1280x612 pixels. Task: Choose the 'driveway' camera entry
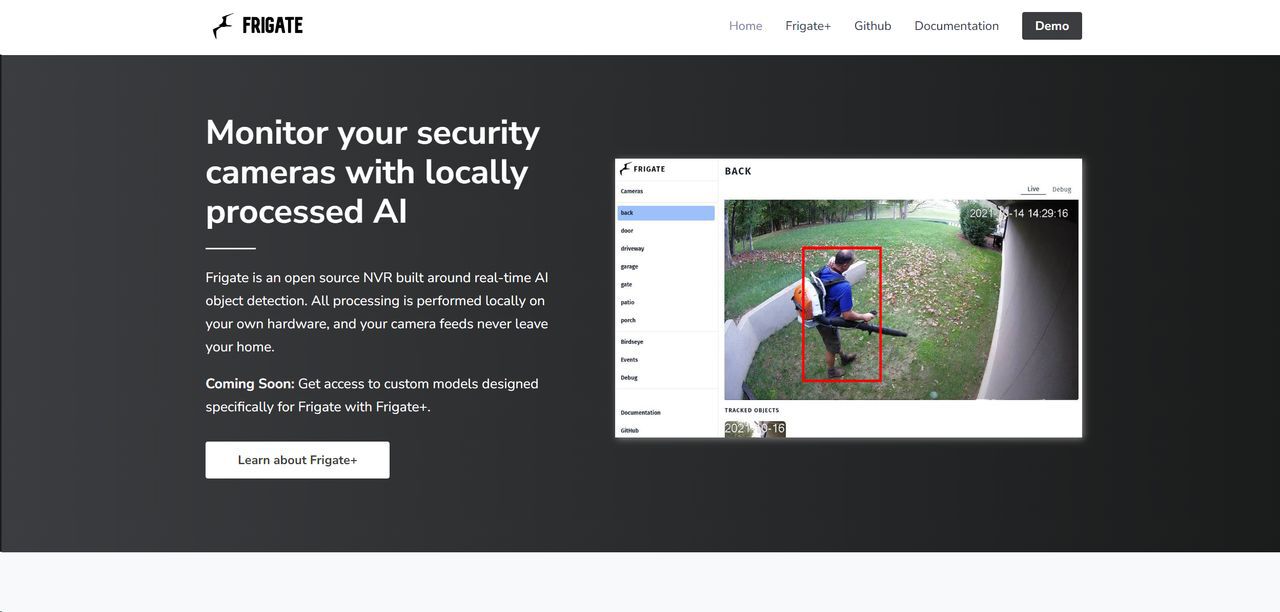632,249
